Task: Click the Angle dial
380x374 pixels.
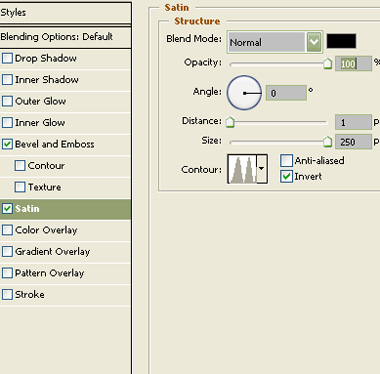Action: click(244, 93)
